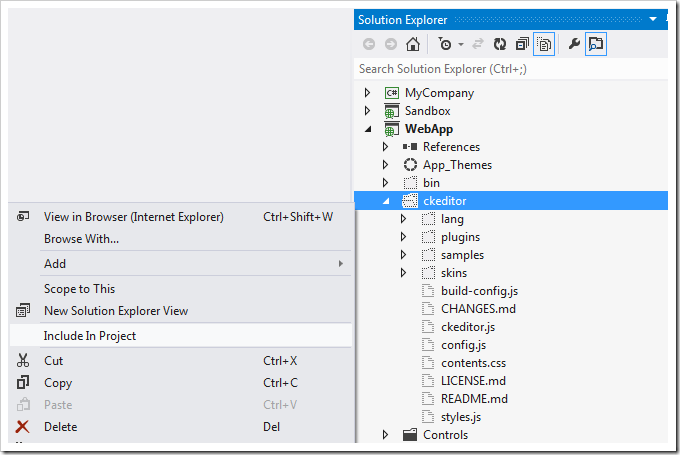
Task: Select the config.js file
Action: pos(464,345)
